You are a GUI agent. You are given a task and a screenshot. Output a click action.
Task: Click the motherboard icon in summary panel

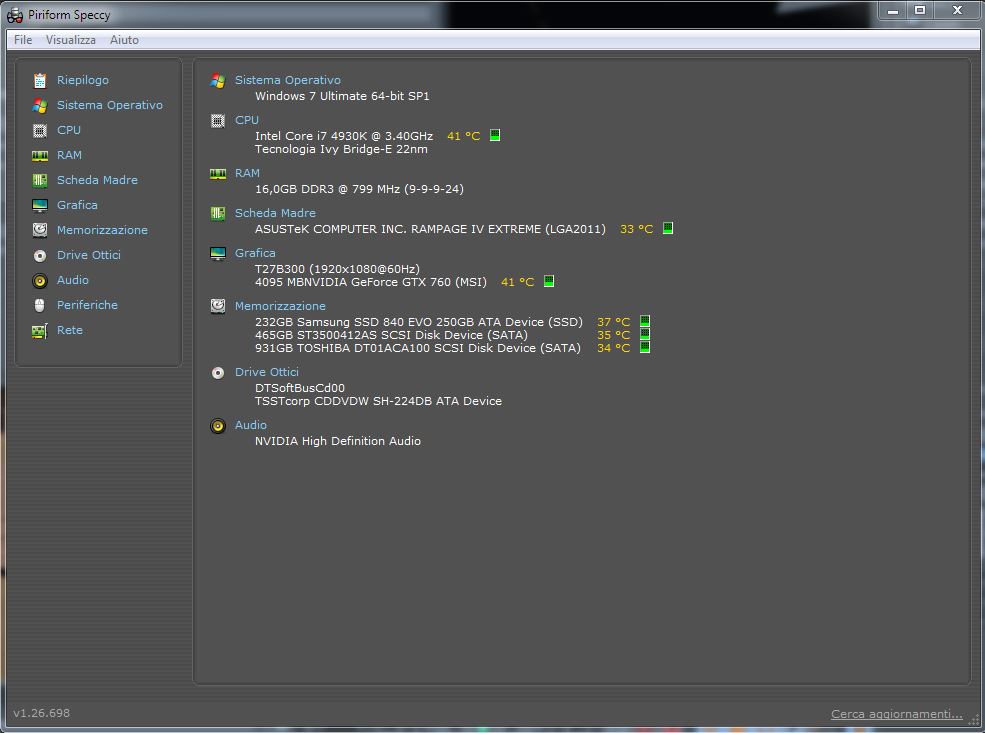point(218,214)
